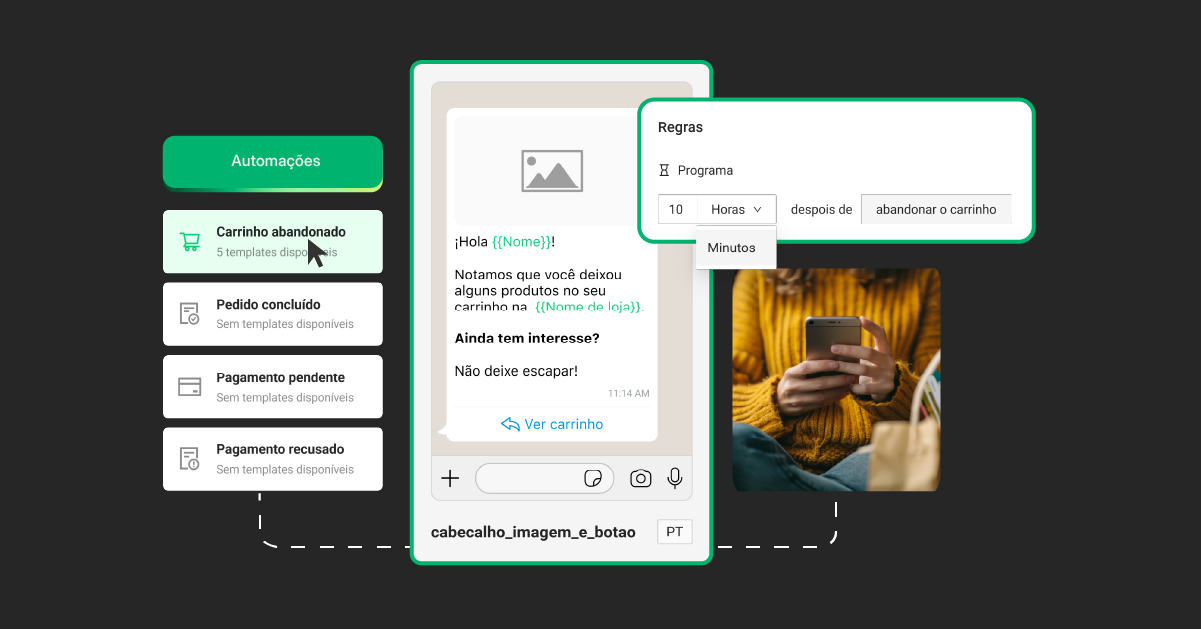Click the photo of person holding phone
Viewport: 1201px width, 629px height.
(836, 380)
